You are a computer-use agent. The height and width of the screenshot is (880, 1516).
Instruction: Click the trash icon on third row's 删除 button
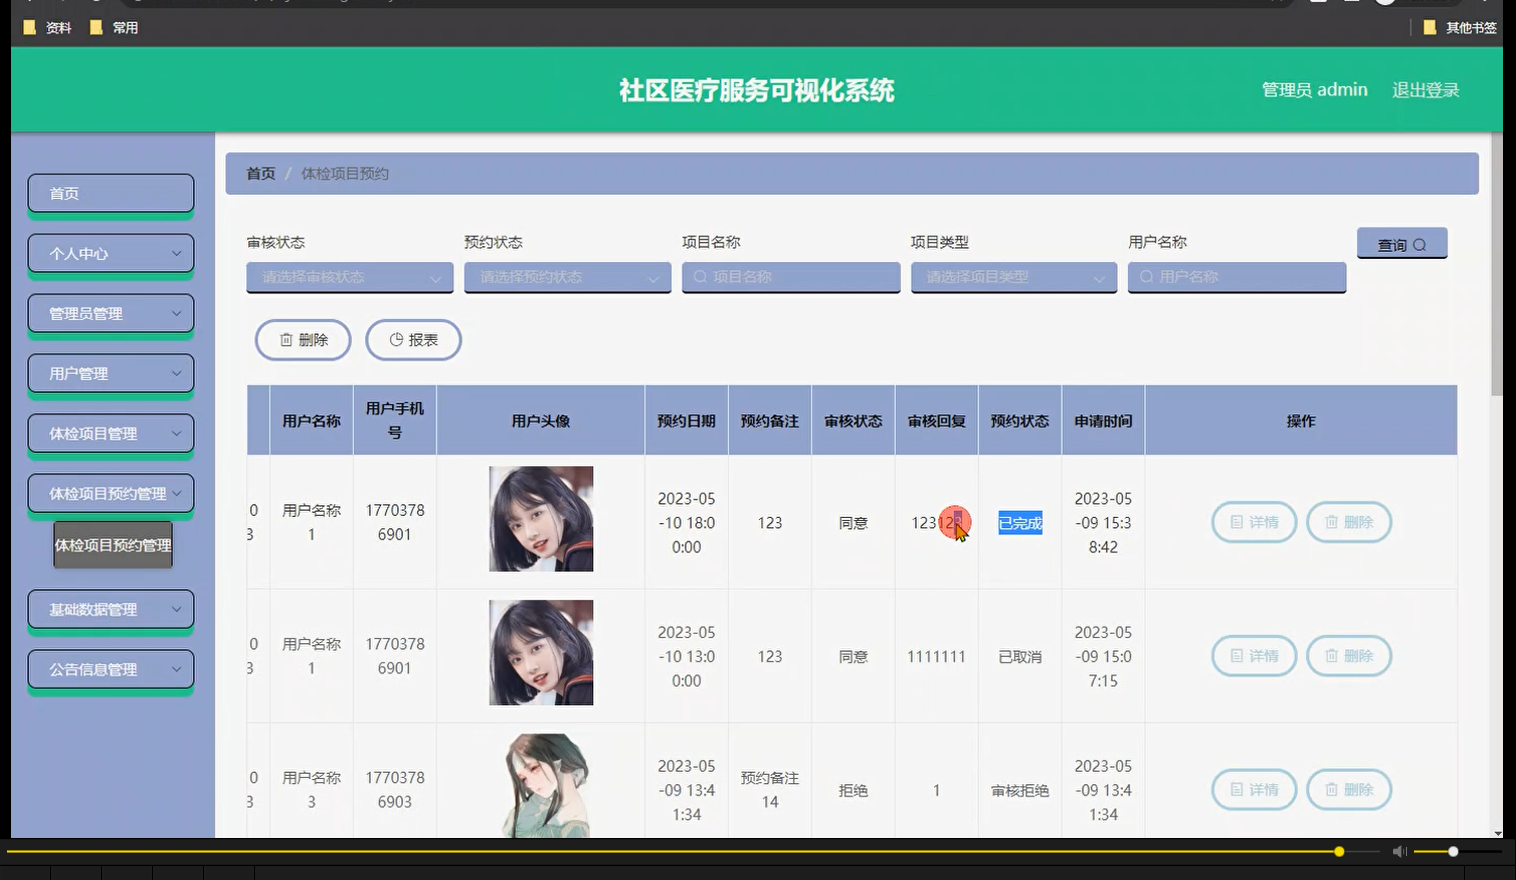tap(1331, 790)
